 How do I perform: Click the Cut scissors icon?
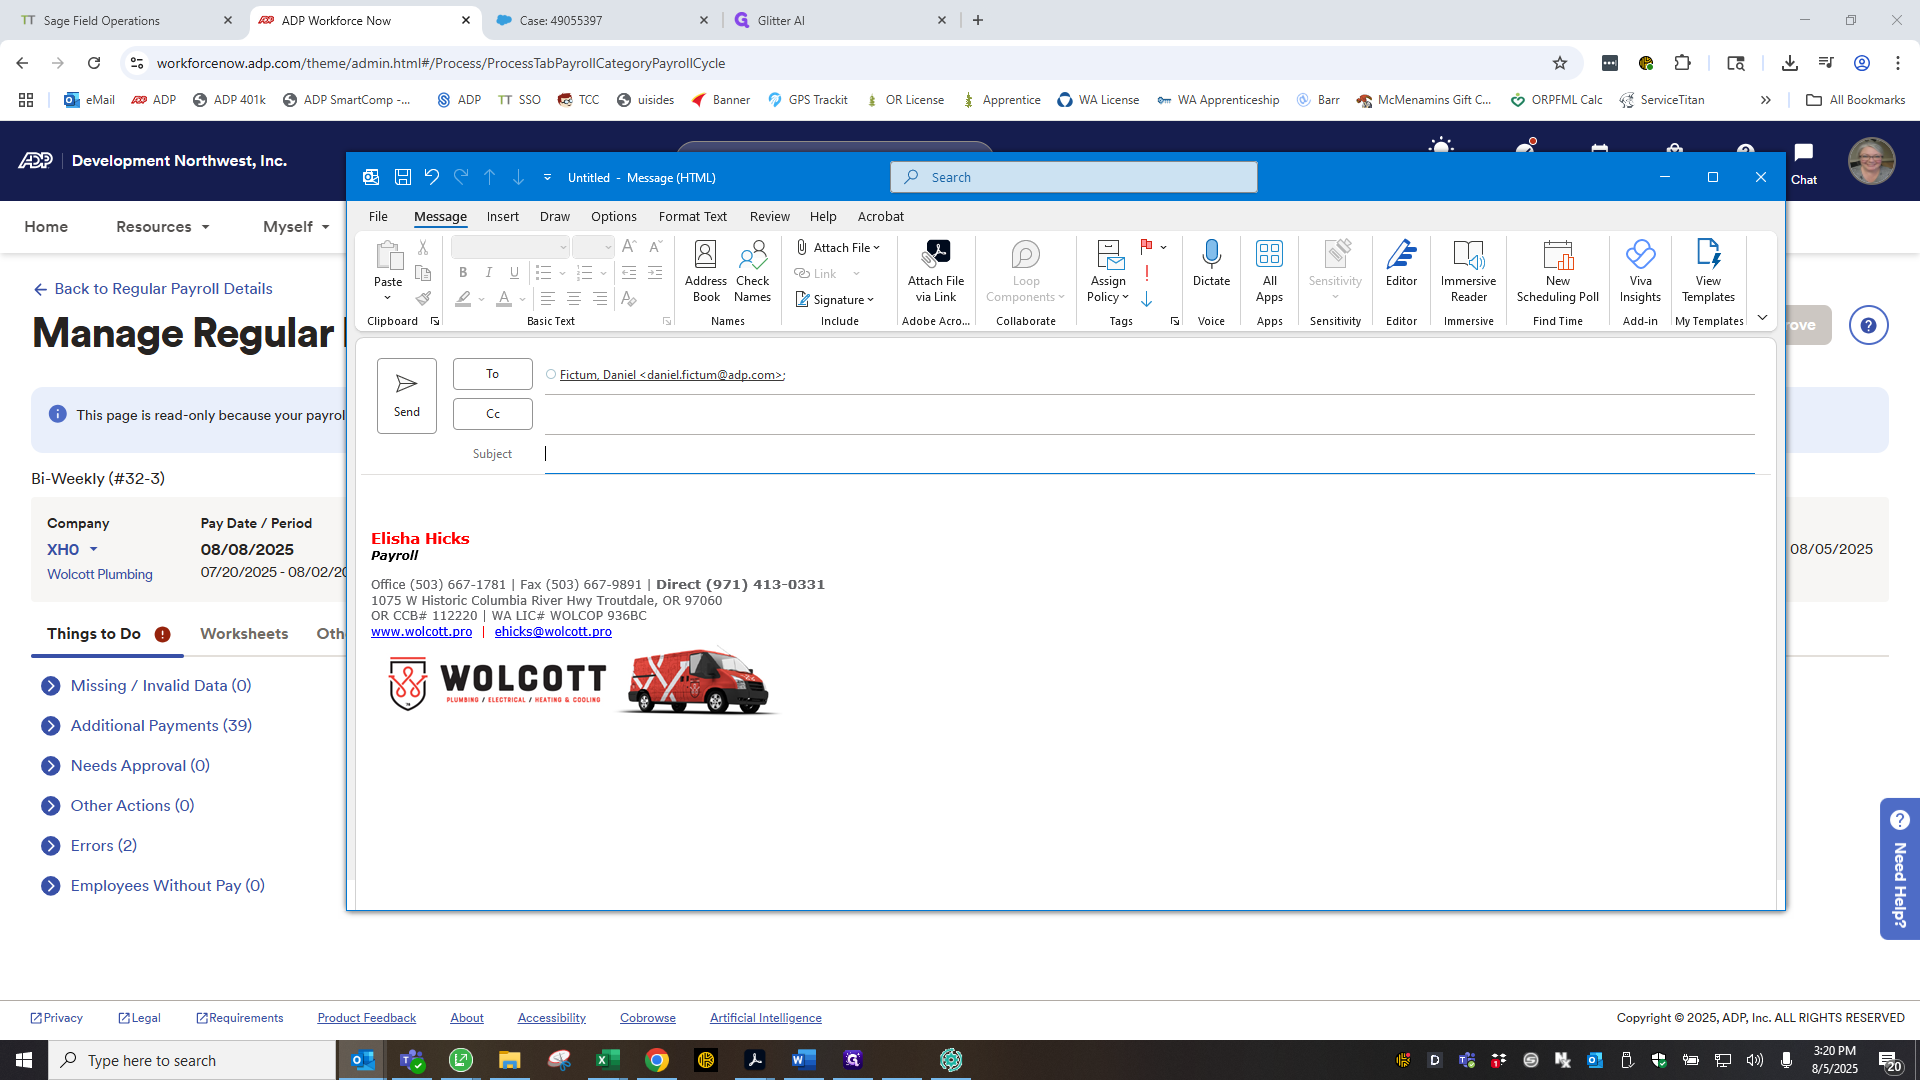[x=423, y=247]
